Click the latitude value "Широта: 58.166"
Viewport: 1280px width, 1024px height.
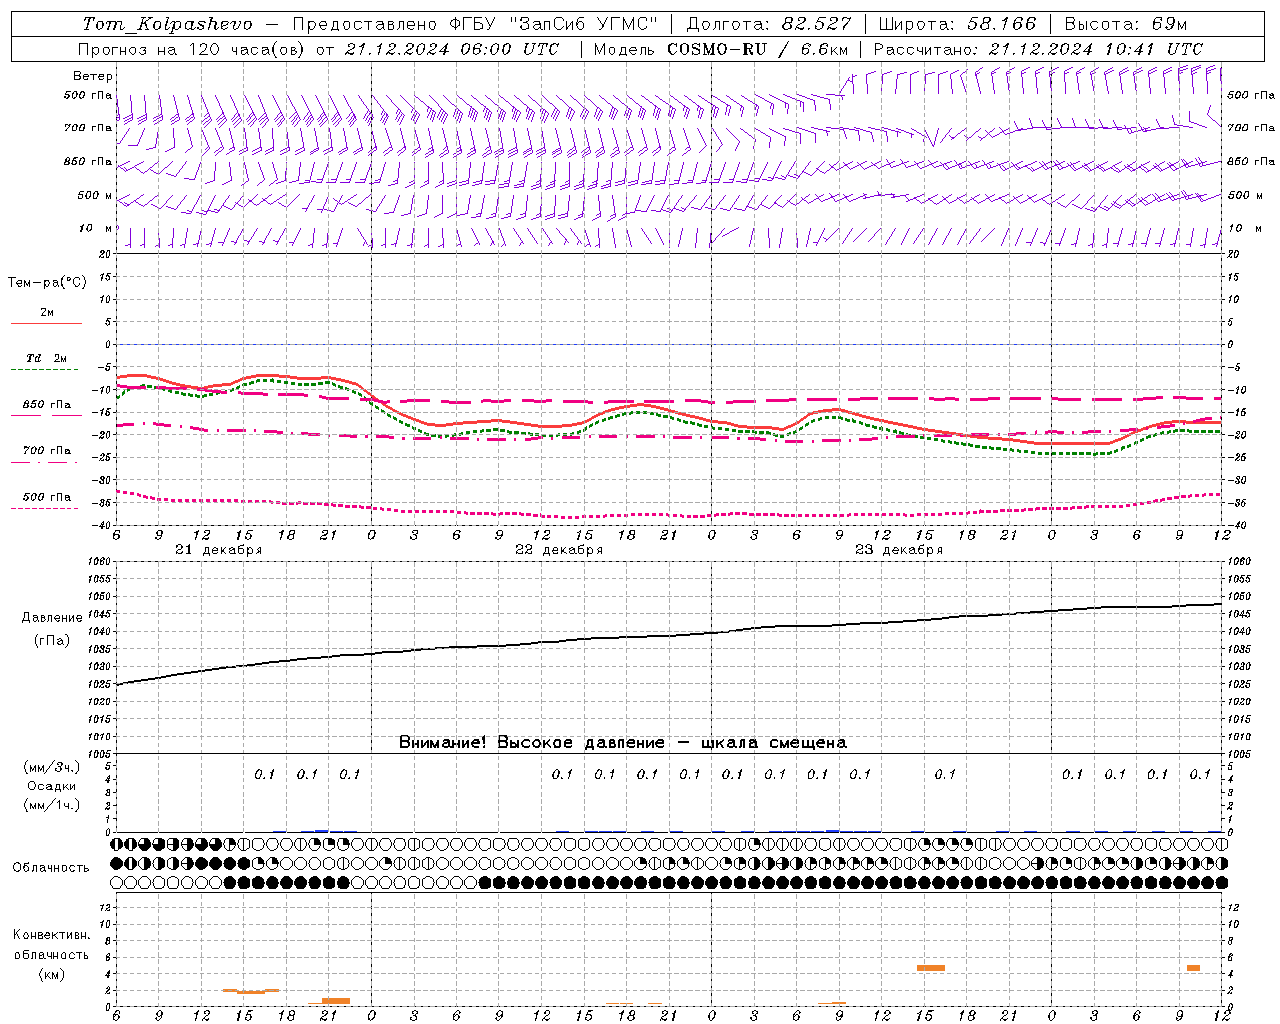click(x=959, y=24)
